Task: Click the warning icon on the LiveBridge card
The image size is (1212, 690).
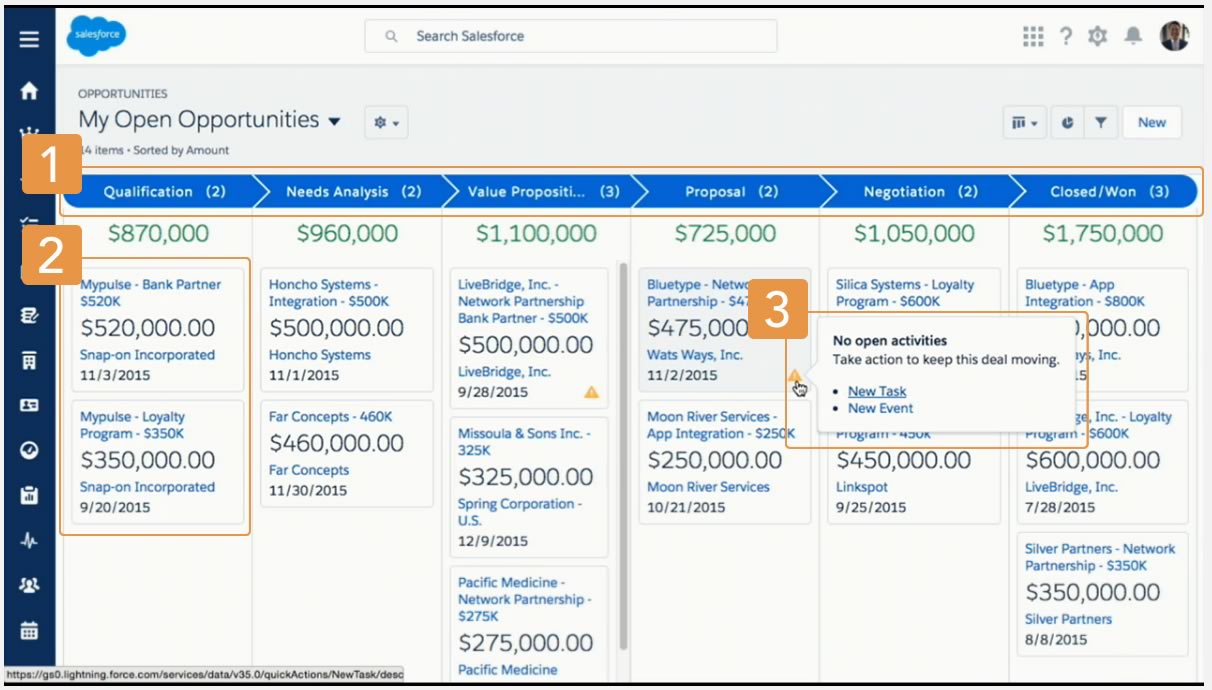Action: tap(591, 392)
